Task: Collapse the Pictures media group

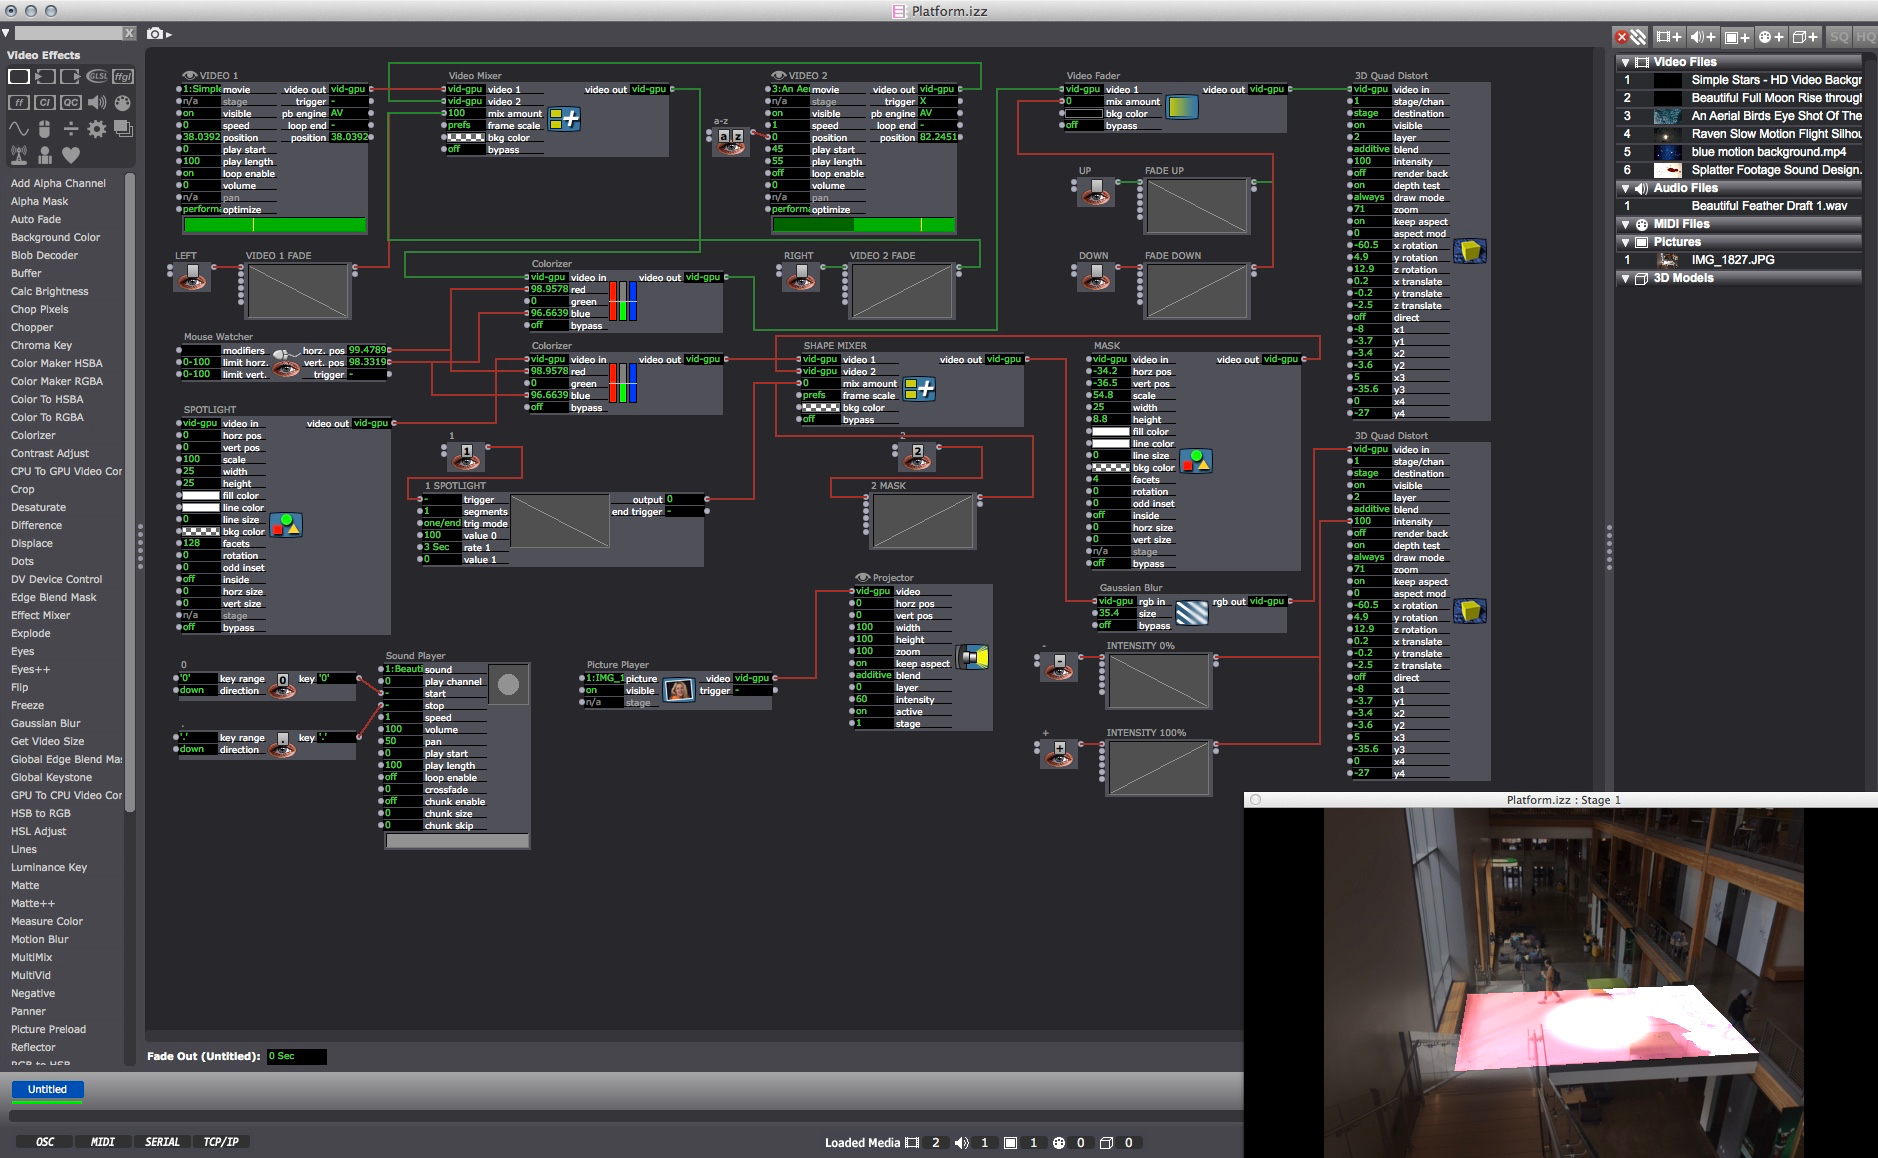Action: tap(1625, 242)
